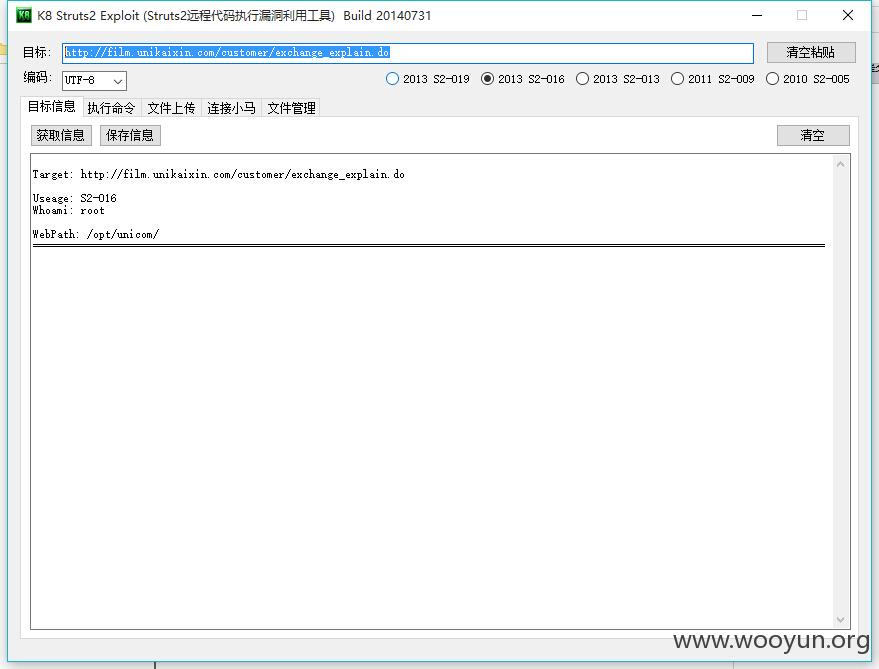Minimize the K8 Struts2 Exploit window
The image size is (879, 669).
point(757,15)
